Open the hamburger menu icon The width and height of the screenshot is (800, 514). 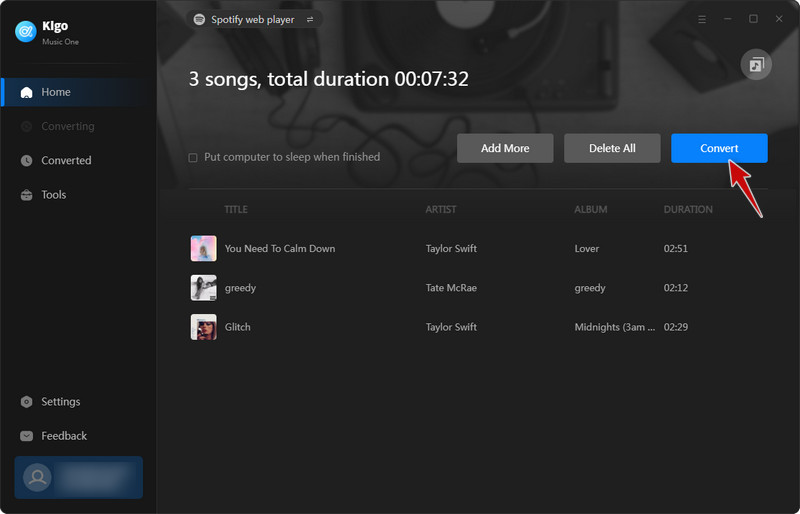(702, 19)
